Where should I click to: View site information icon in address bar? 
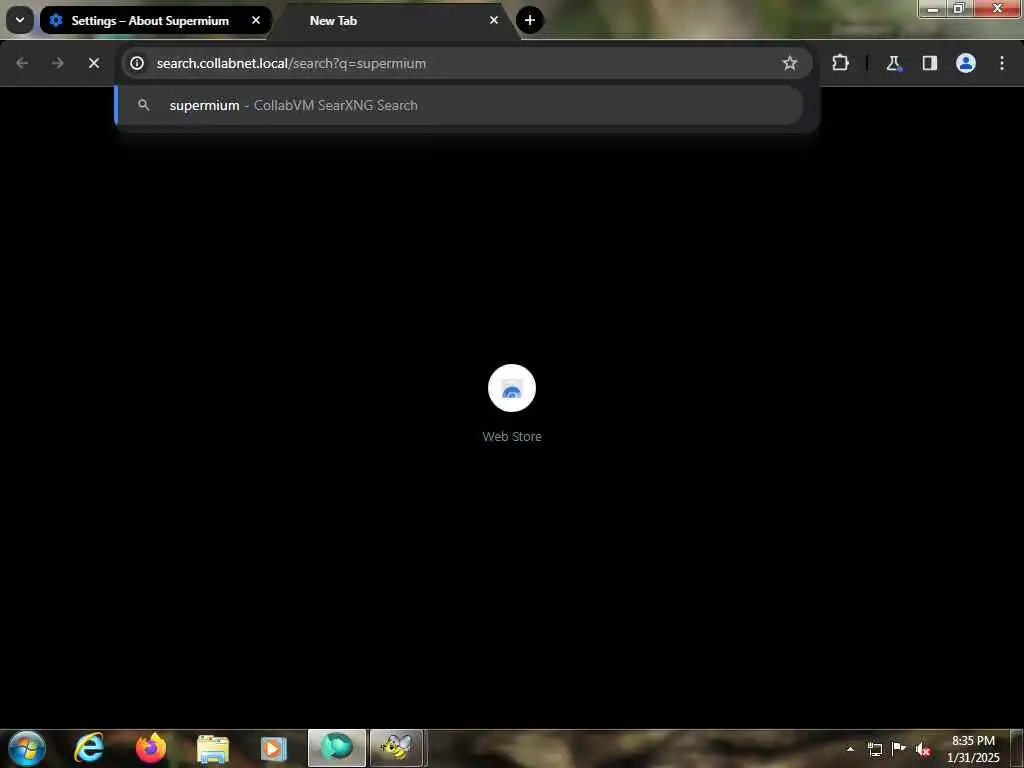coord(136,63)
